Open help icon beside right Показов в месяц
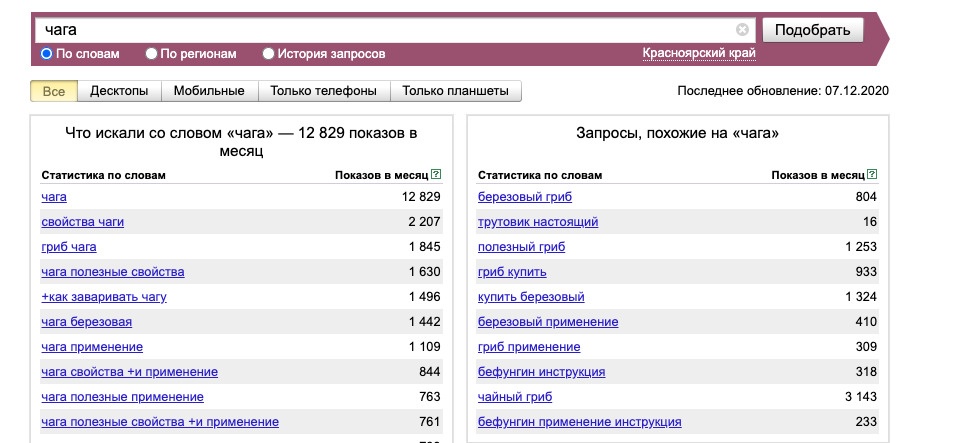The height and width of the screenshot is (443, 954). click(872, 175)
